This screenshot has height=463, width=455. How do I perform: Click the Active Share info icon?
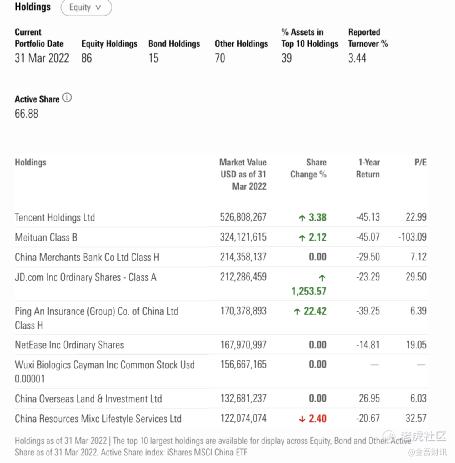coord(67,98)
